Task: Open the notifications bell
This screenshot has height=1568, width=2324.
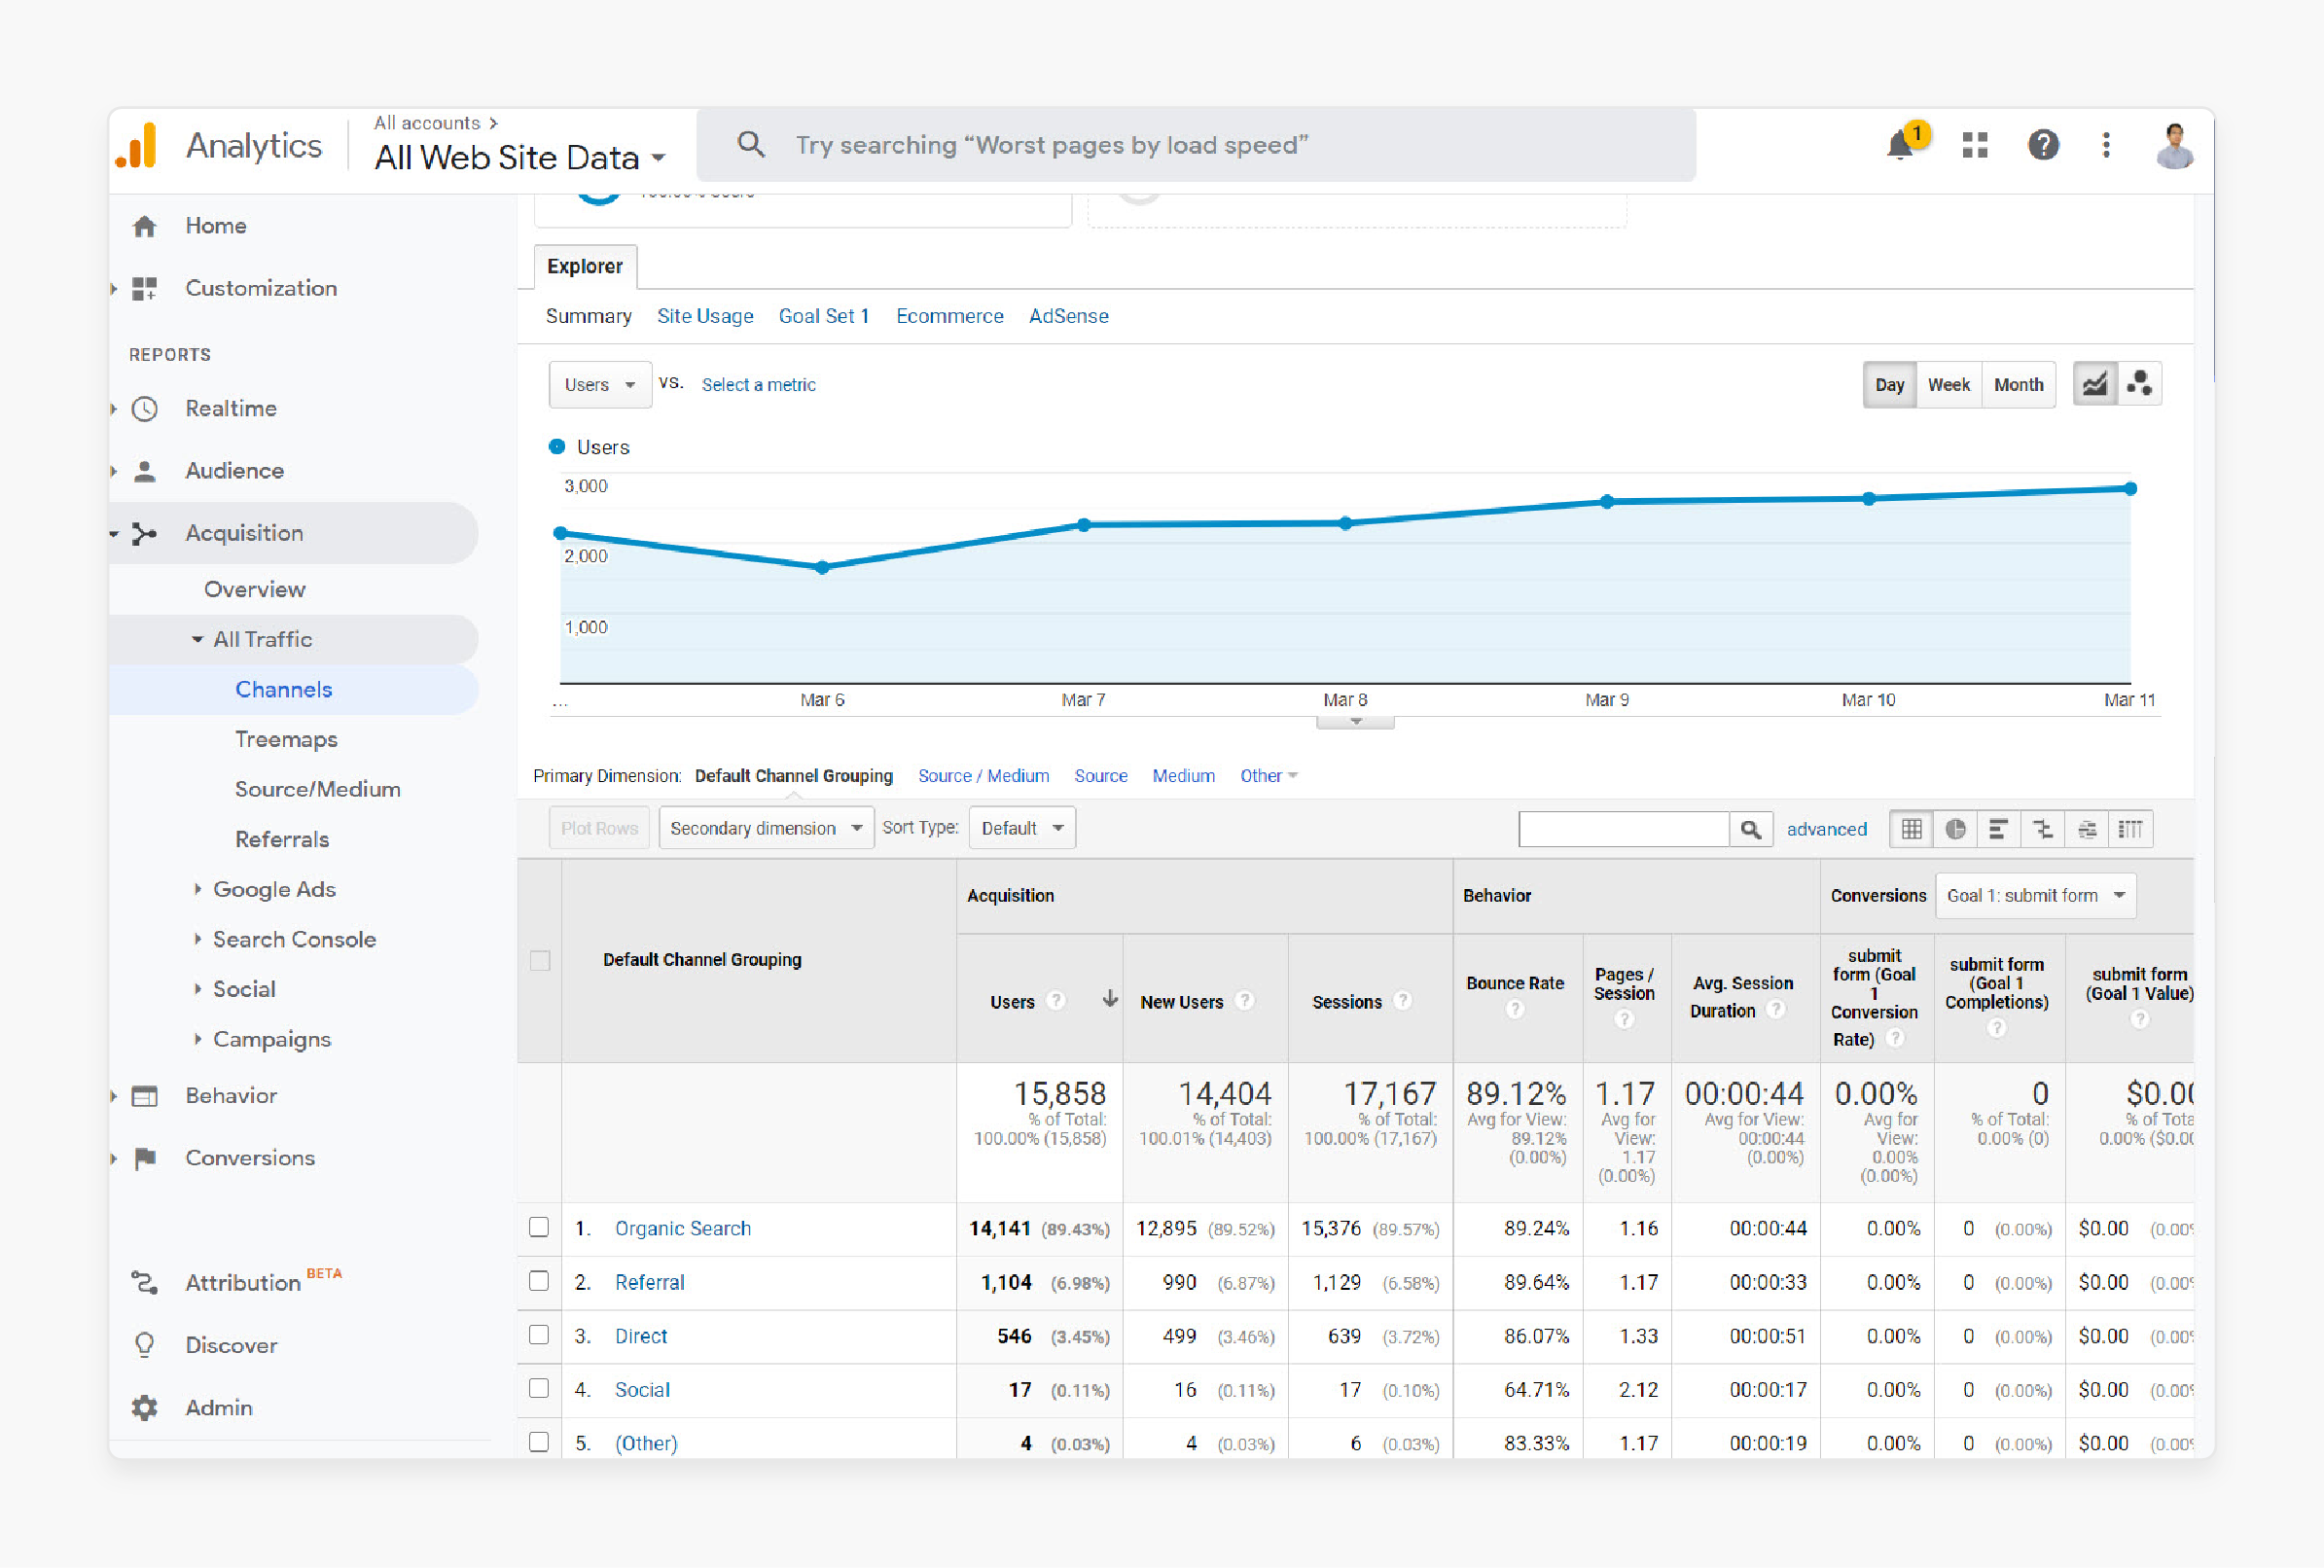Action: (x=1901, y=146)
